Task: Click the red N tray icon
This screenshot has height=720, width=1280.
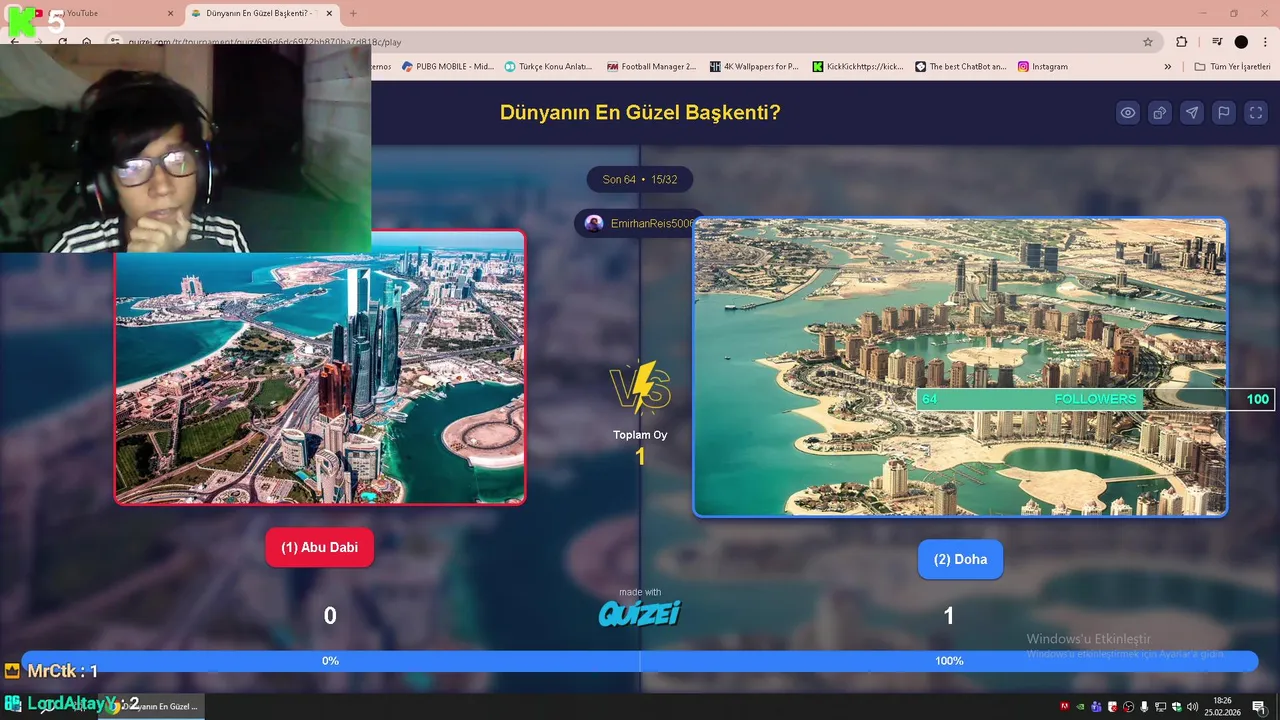Action: coord(1065,706)
